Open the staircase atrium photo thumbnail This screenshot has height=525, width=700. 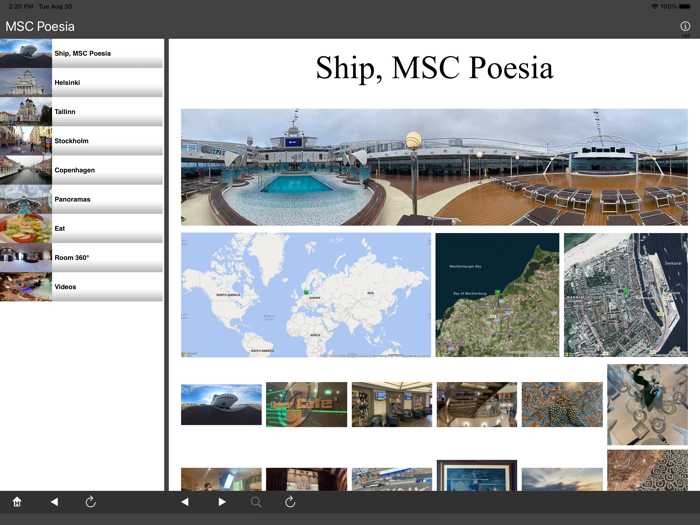[477, 404]
